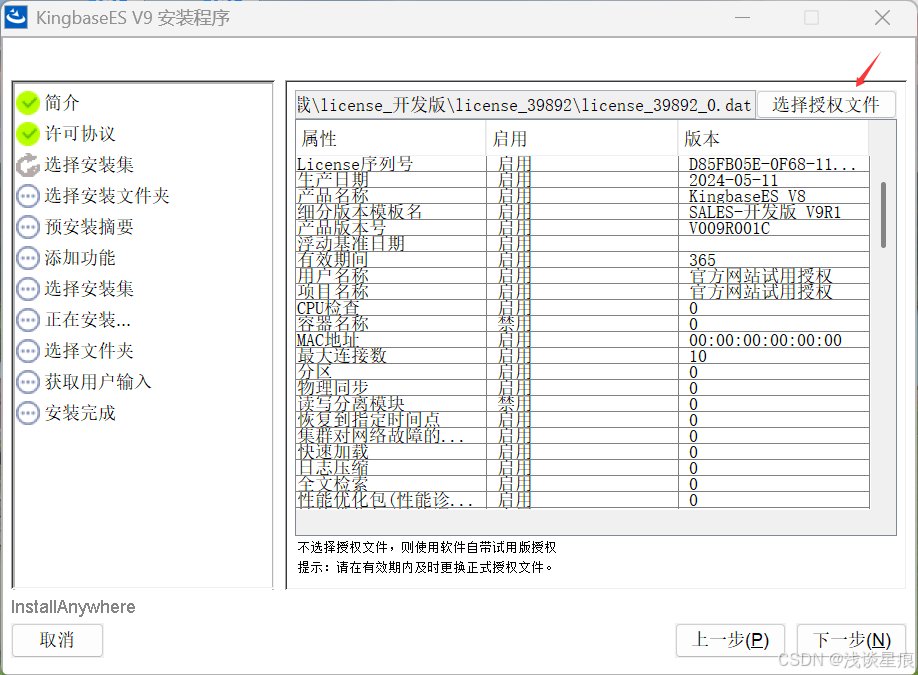
Task: Click the green checkmark icon beside 许可协议
Action: click(28, 134)
